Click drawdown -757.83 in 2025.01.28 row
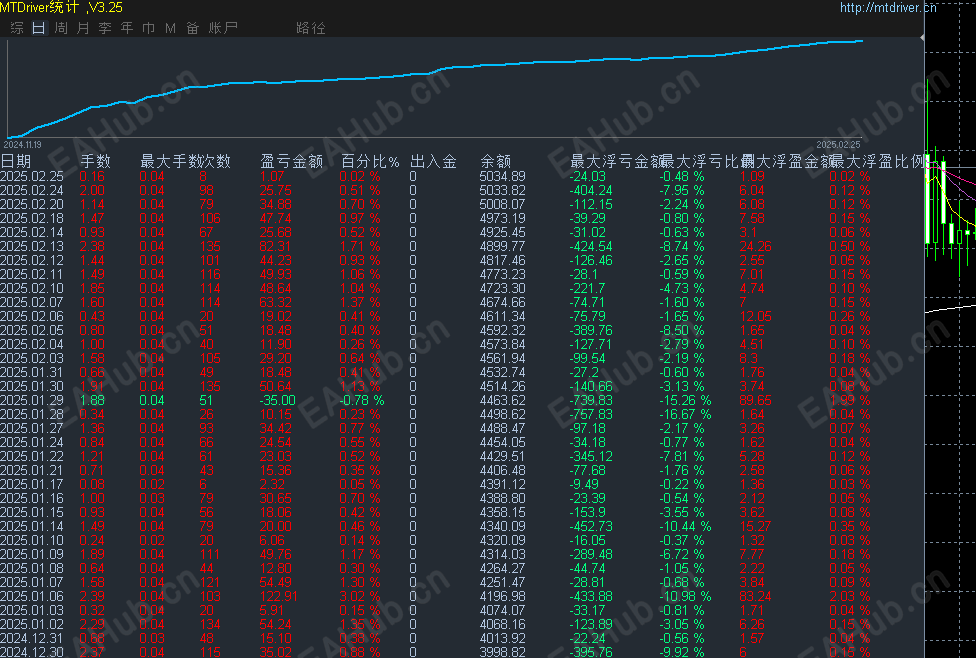 pyautogui.click(x=591, y=415)
